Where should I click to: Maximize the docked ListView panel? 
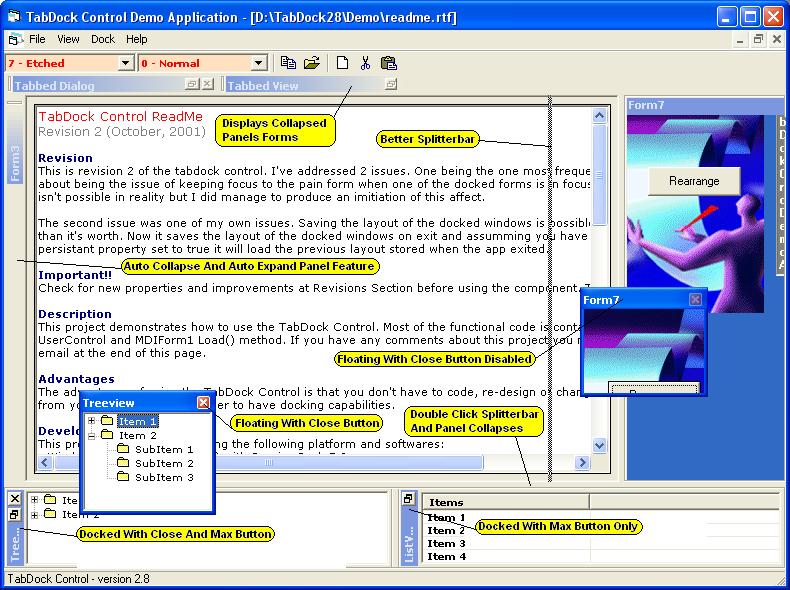pos(408,498)
